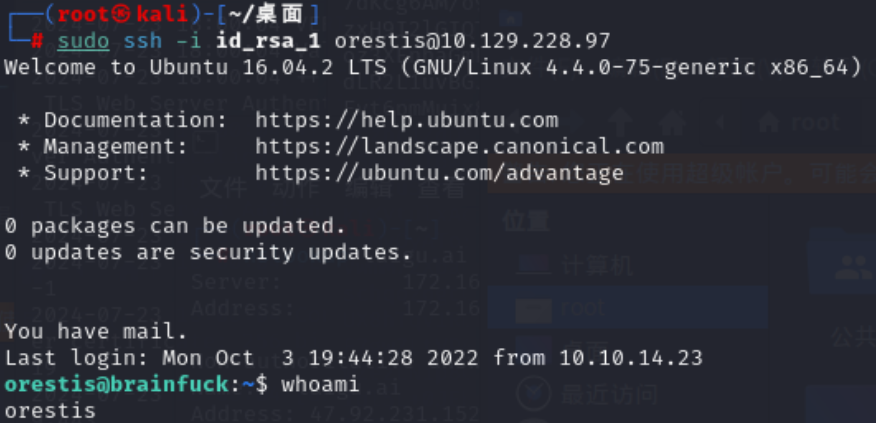Select the highlighted root entry in 位置 sidebar

click(x=628, y=308)
